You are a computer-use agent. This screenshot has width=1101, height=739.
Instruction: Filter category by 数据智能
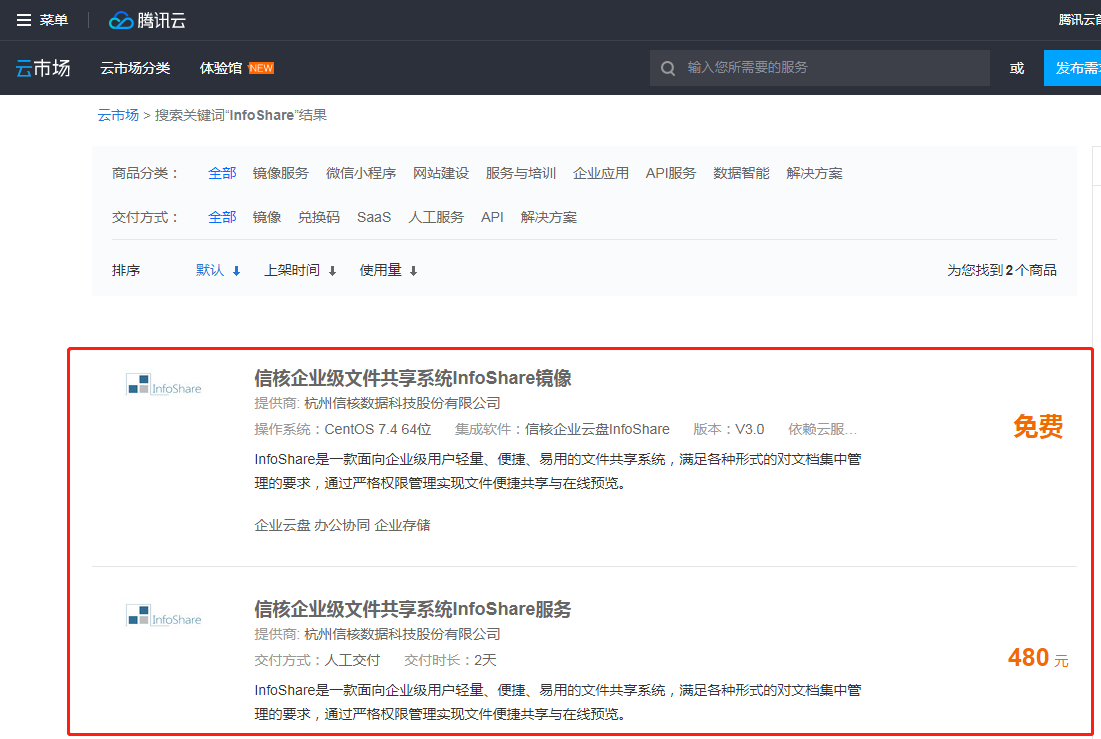tap(741, 174)
